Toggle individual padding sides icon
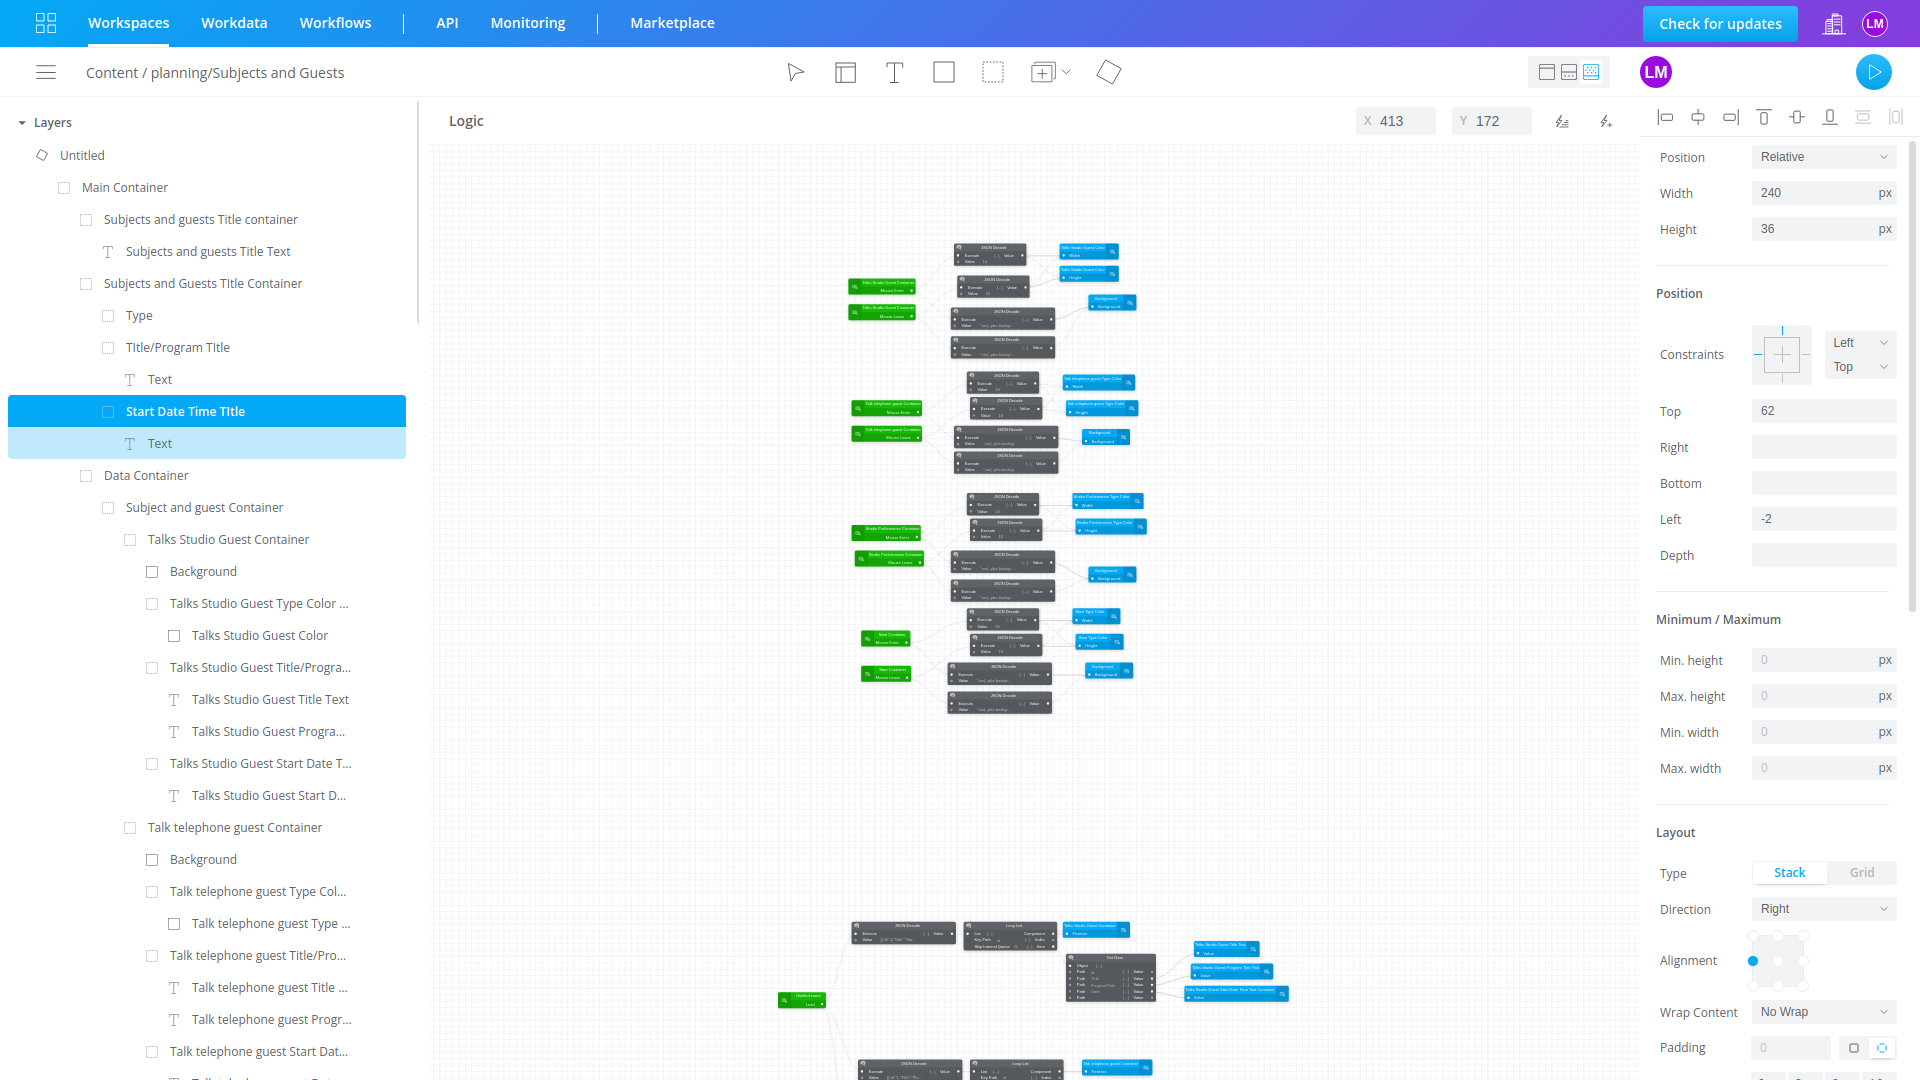 point(1881,1047)
